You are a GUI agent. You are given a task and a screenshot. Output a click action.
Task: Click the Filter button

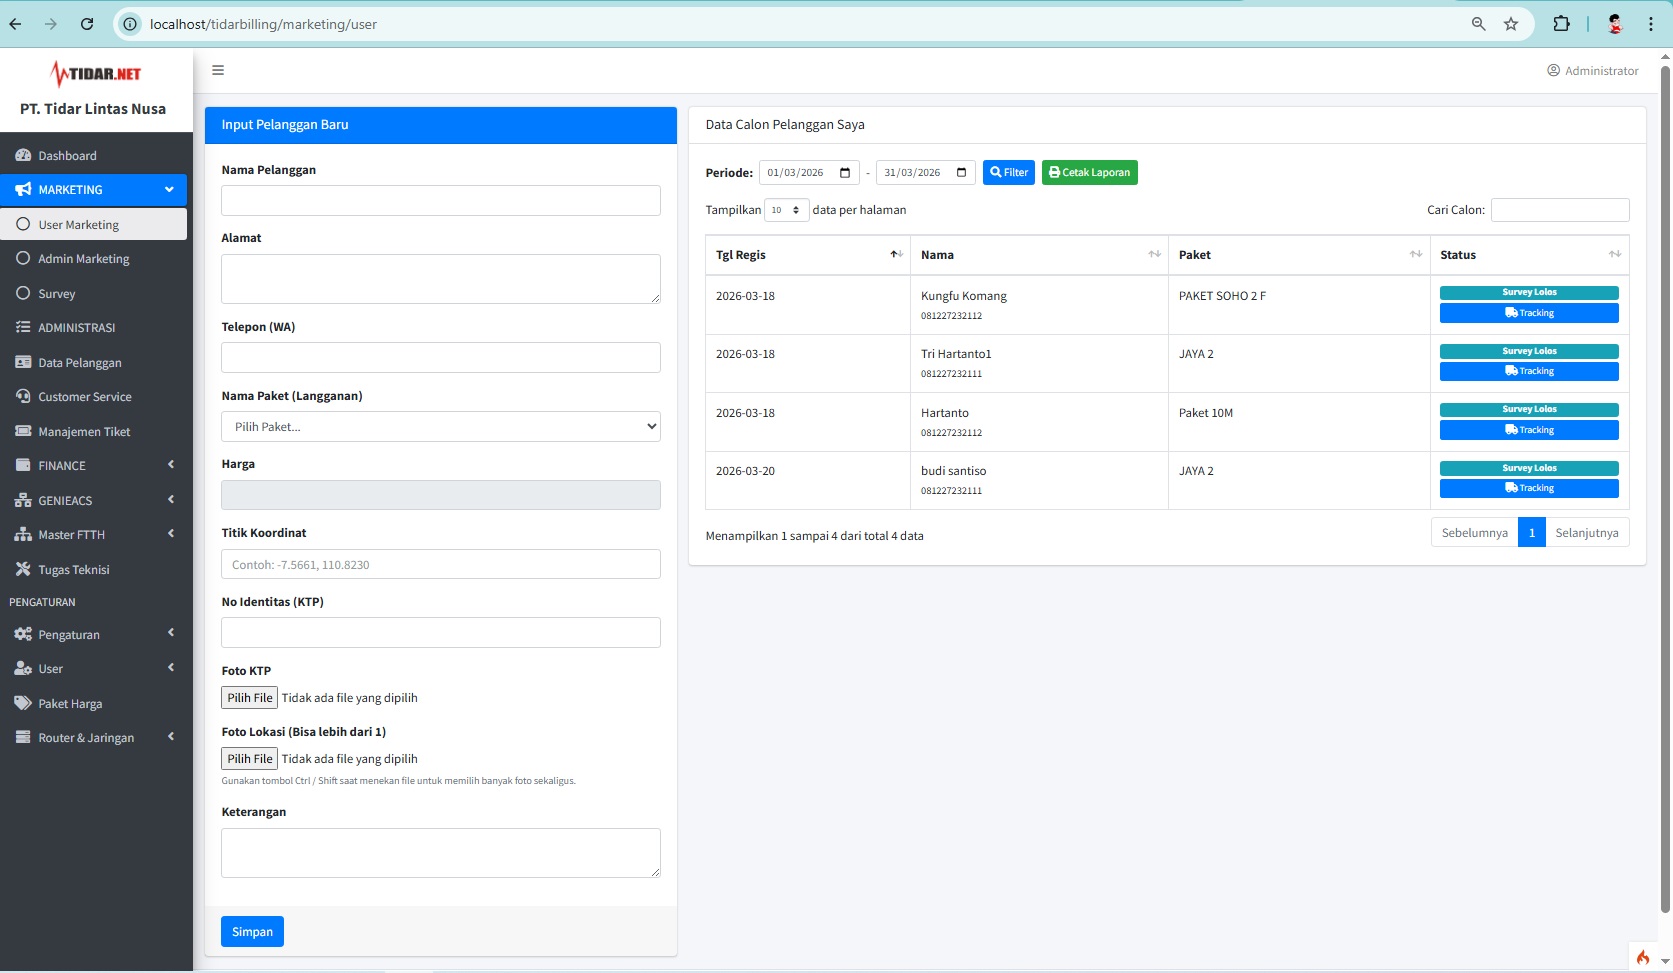click(x=1009, y=172)
